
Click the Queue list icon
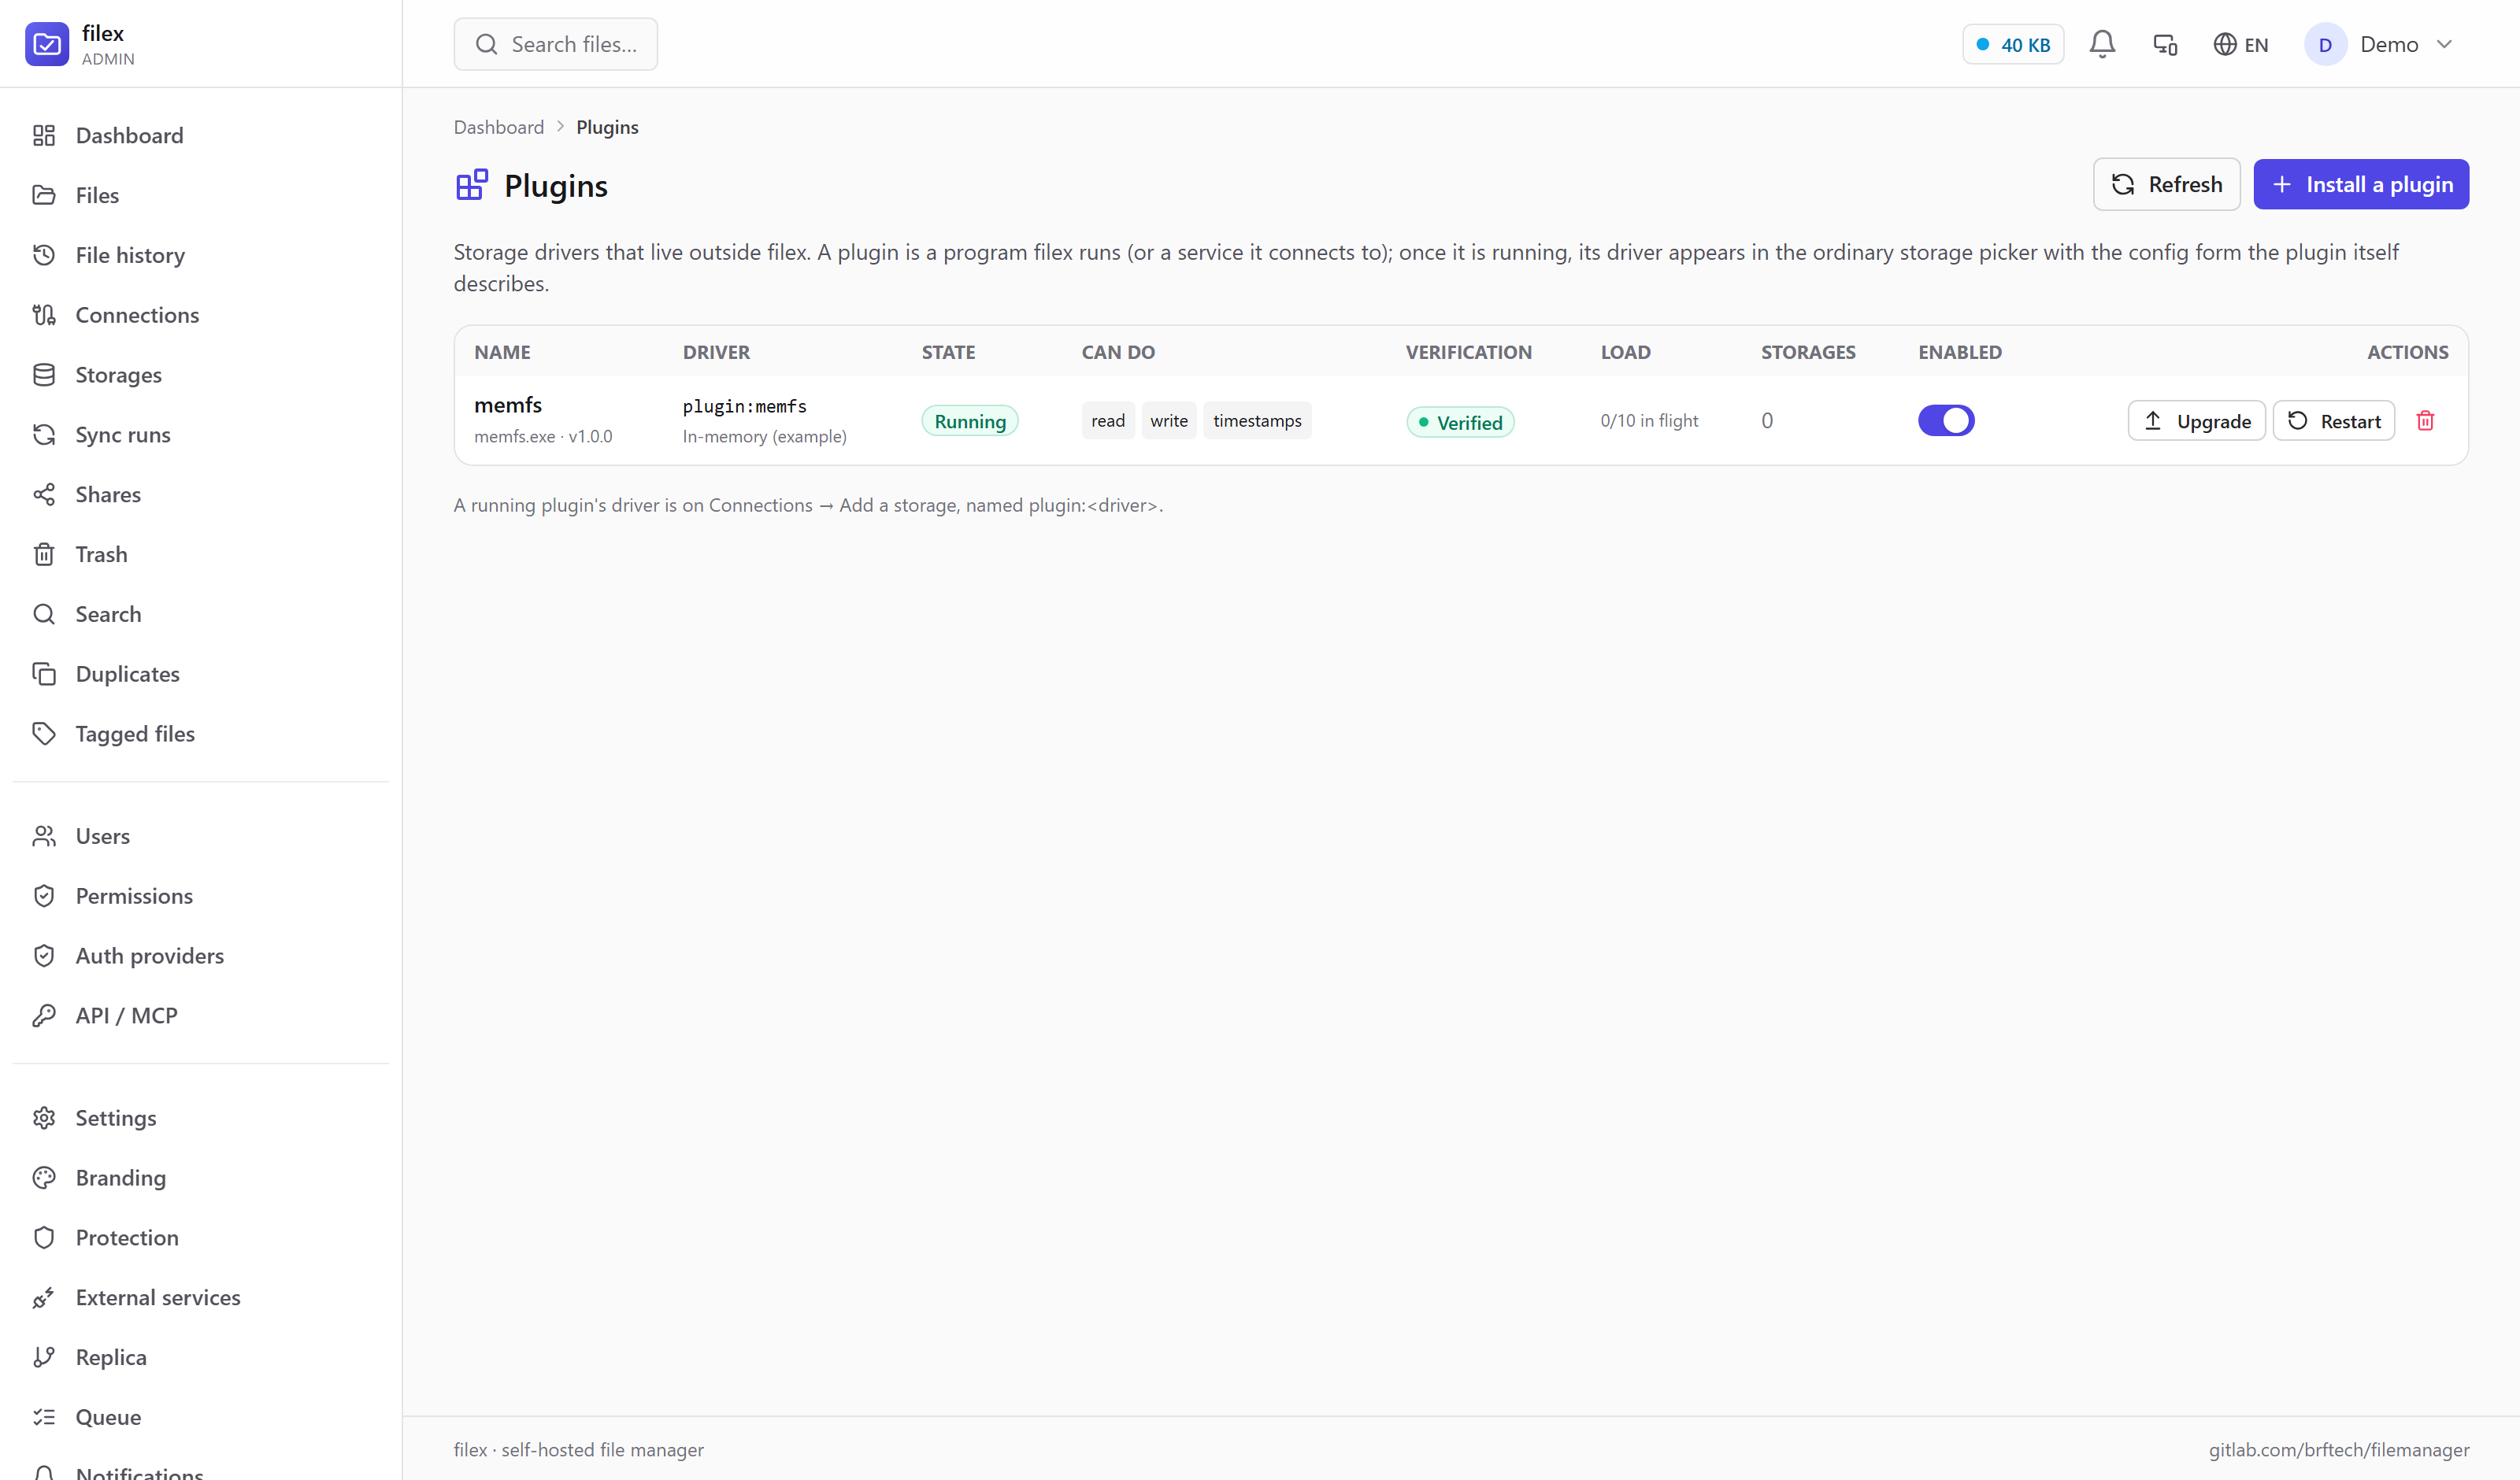tap(44, 1417)
